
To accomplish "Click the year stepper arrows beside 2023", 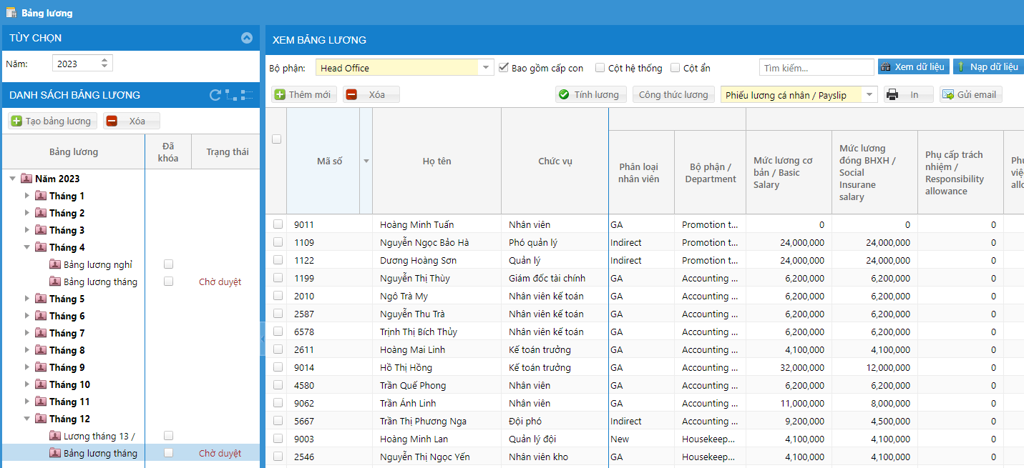I will click(x=104, y=64).
